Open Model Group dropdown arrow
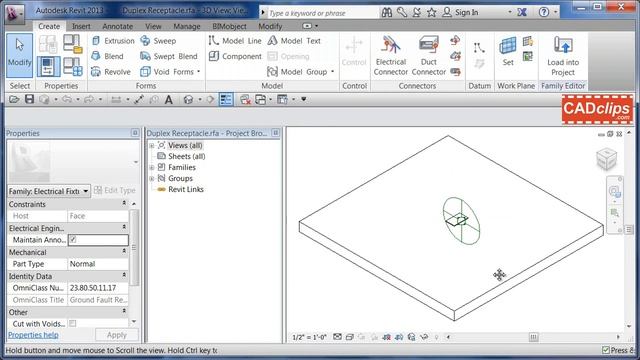Screen dimensions: 640x360 coord(332,72)
